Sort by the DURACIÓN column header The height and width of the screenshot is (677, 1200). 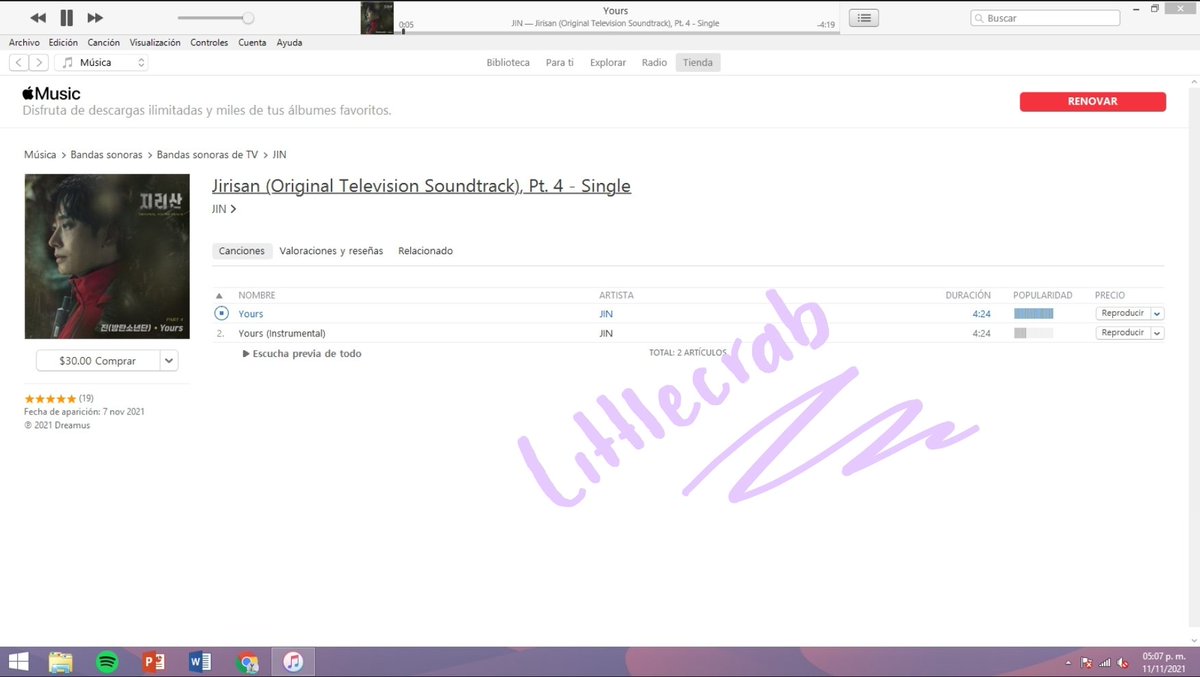coord(968,295)
